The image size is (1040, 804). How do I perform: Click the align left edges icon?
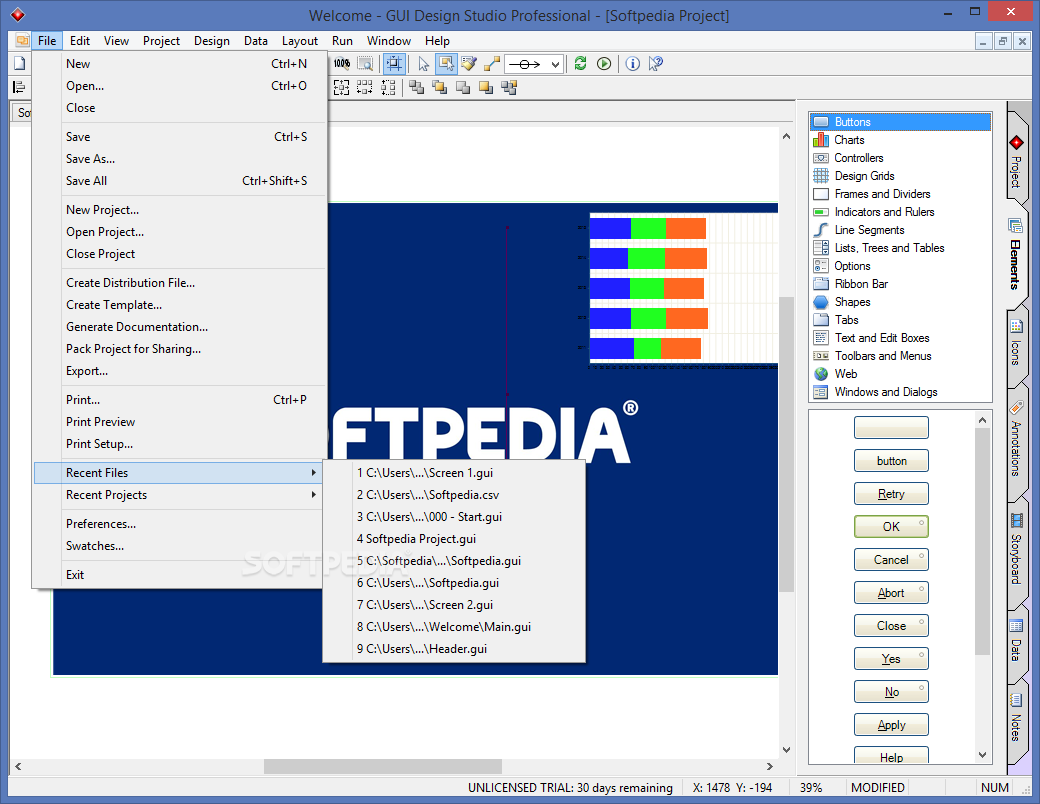pyautogui.click(x=20, y=87)
